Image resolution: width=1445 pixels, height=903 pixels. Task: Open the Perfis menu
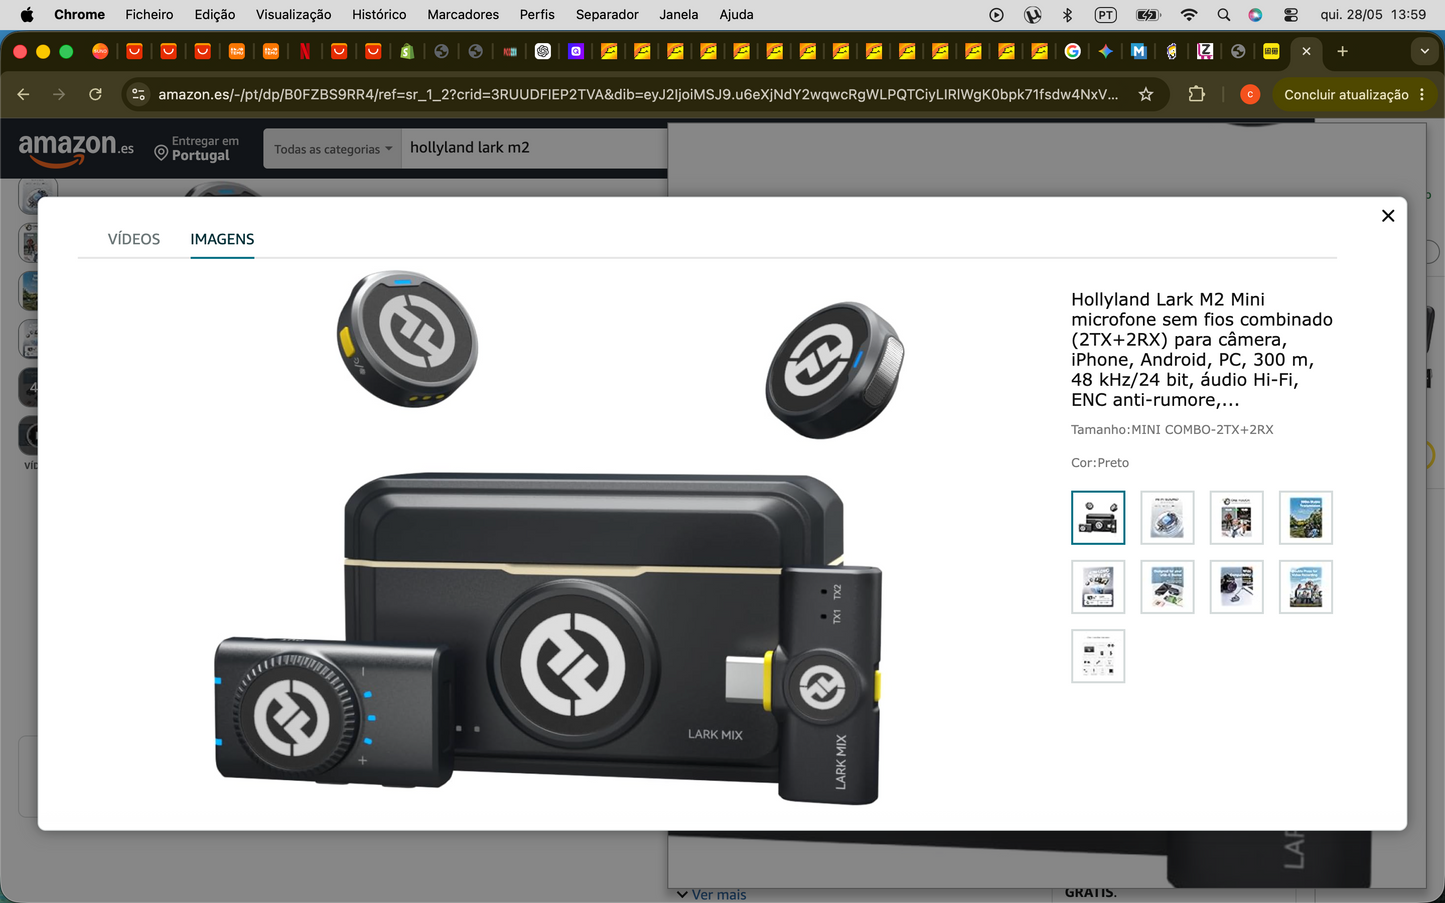(x=537, y=14)
